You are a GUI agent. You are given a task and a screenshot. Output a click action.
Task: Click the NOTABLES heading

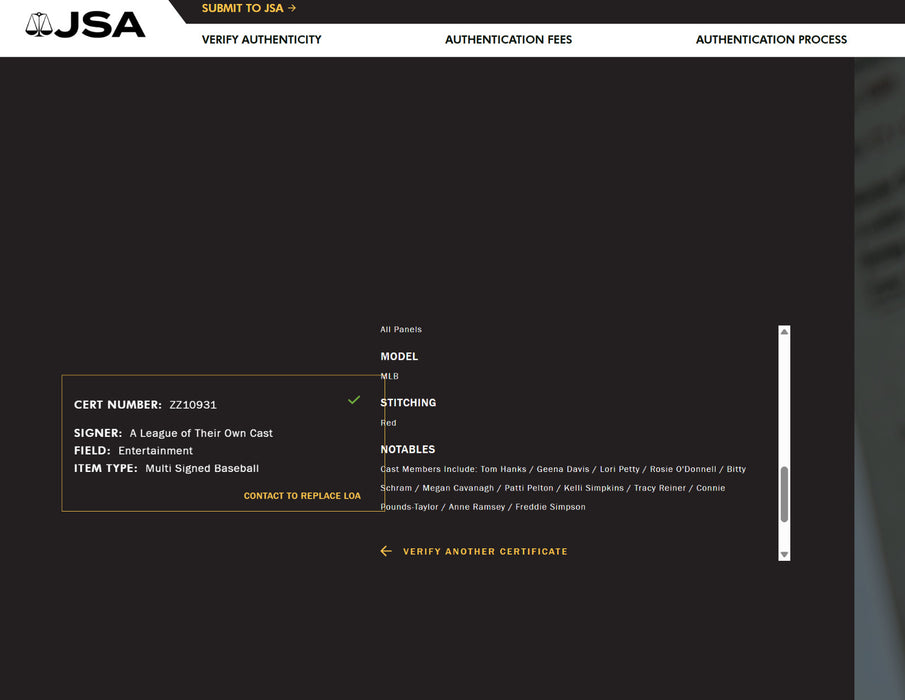(407, 449)
